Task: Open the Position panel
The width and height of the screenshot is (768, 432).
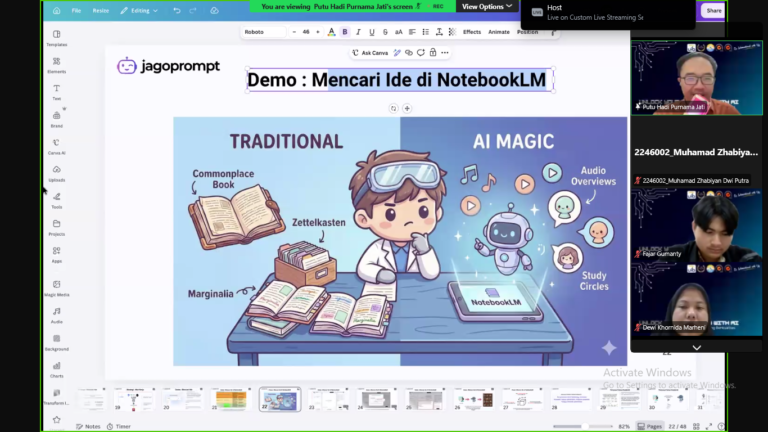Action: 528,32
